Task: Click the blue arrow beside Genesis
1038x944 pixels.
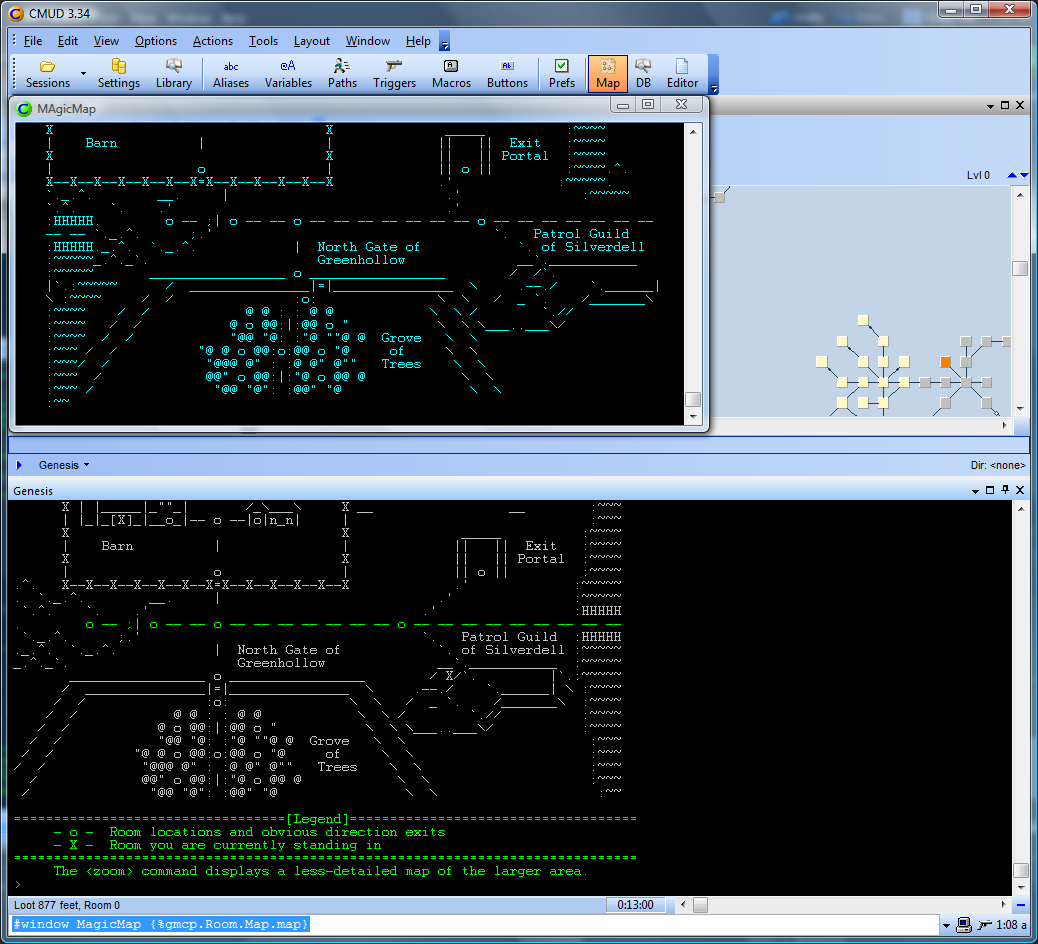Action: coord(19,465)
